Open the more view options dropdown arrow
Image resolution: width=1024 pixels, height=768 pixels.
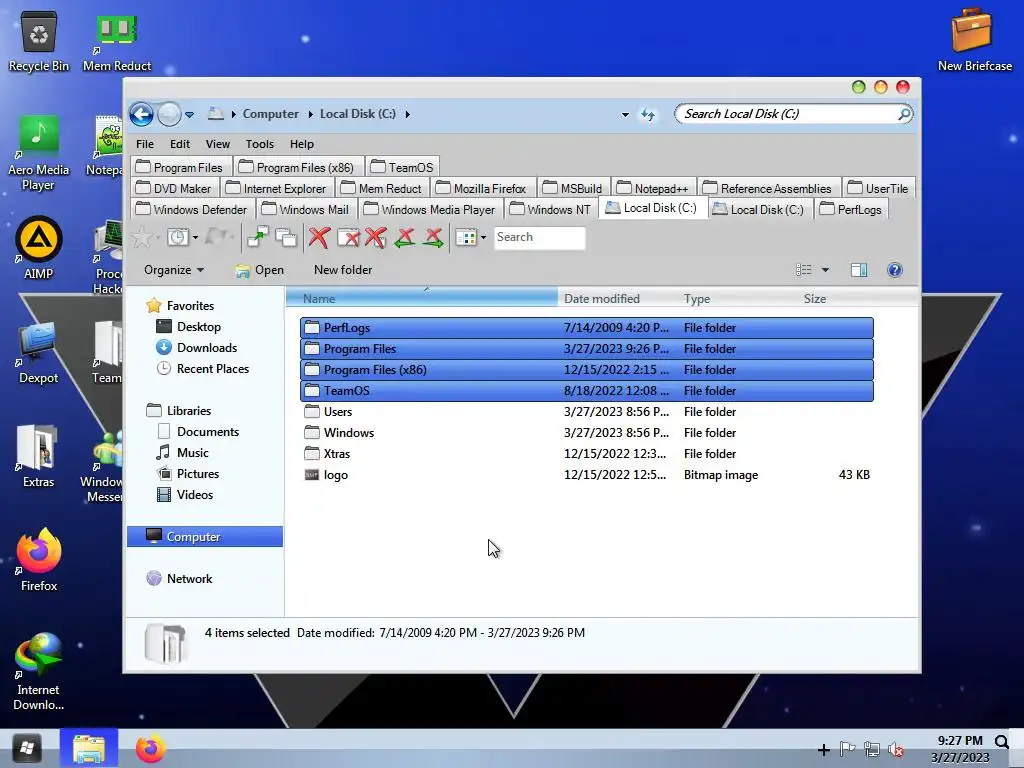[825, 270]
